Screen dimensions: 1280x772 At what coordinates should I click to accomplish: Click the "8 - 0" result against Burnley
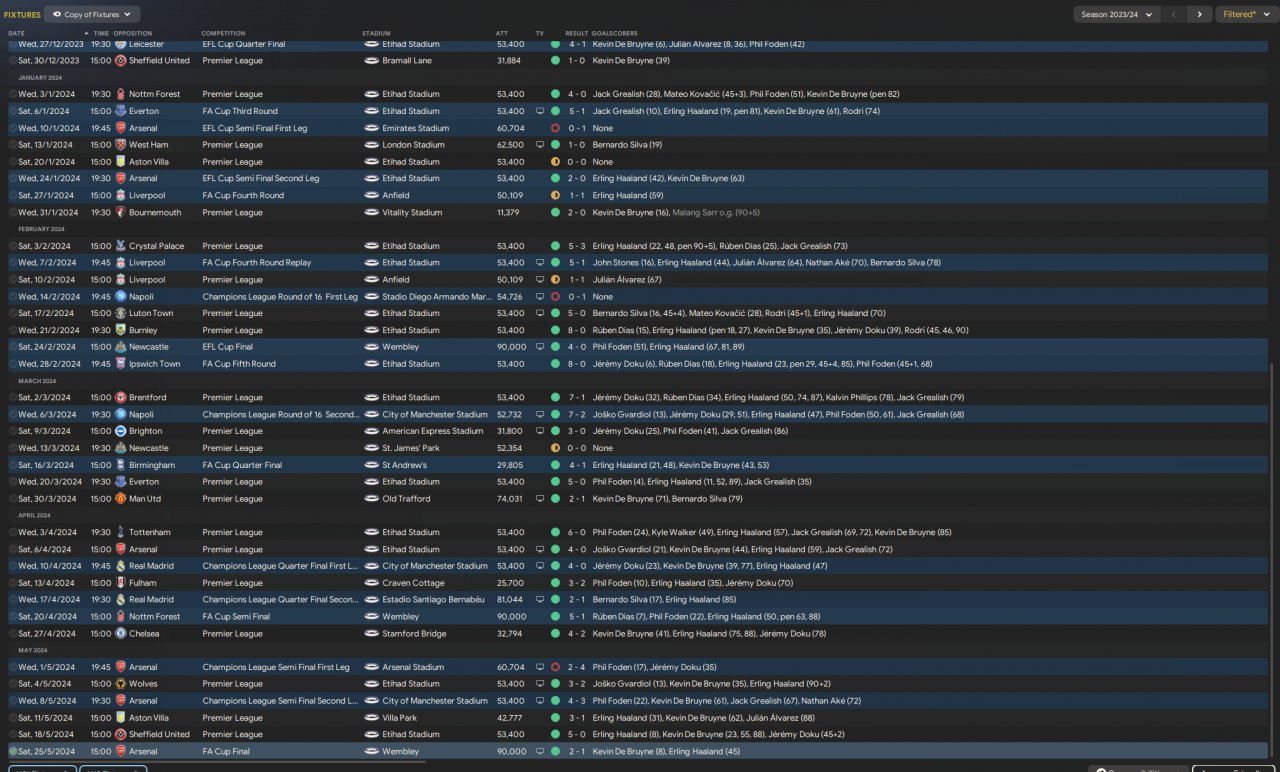click(x=579, y=330)
